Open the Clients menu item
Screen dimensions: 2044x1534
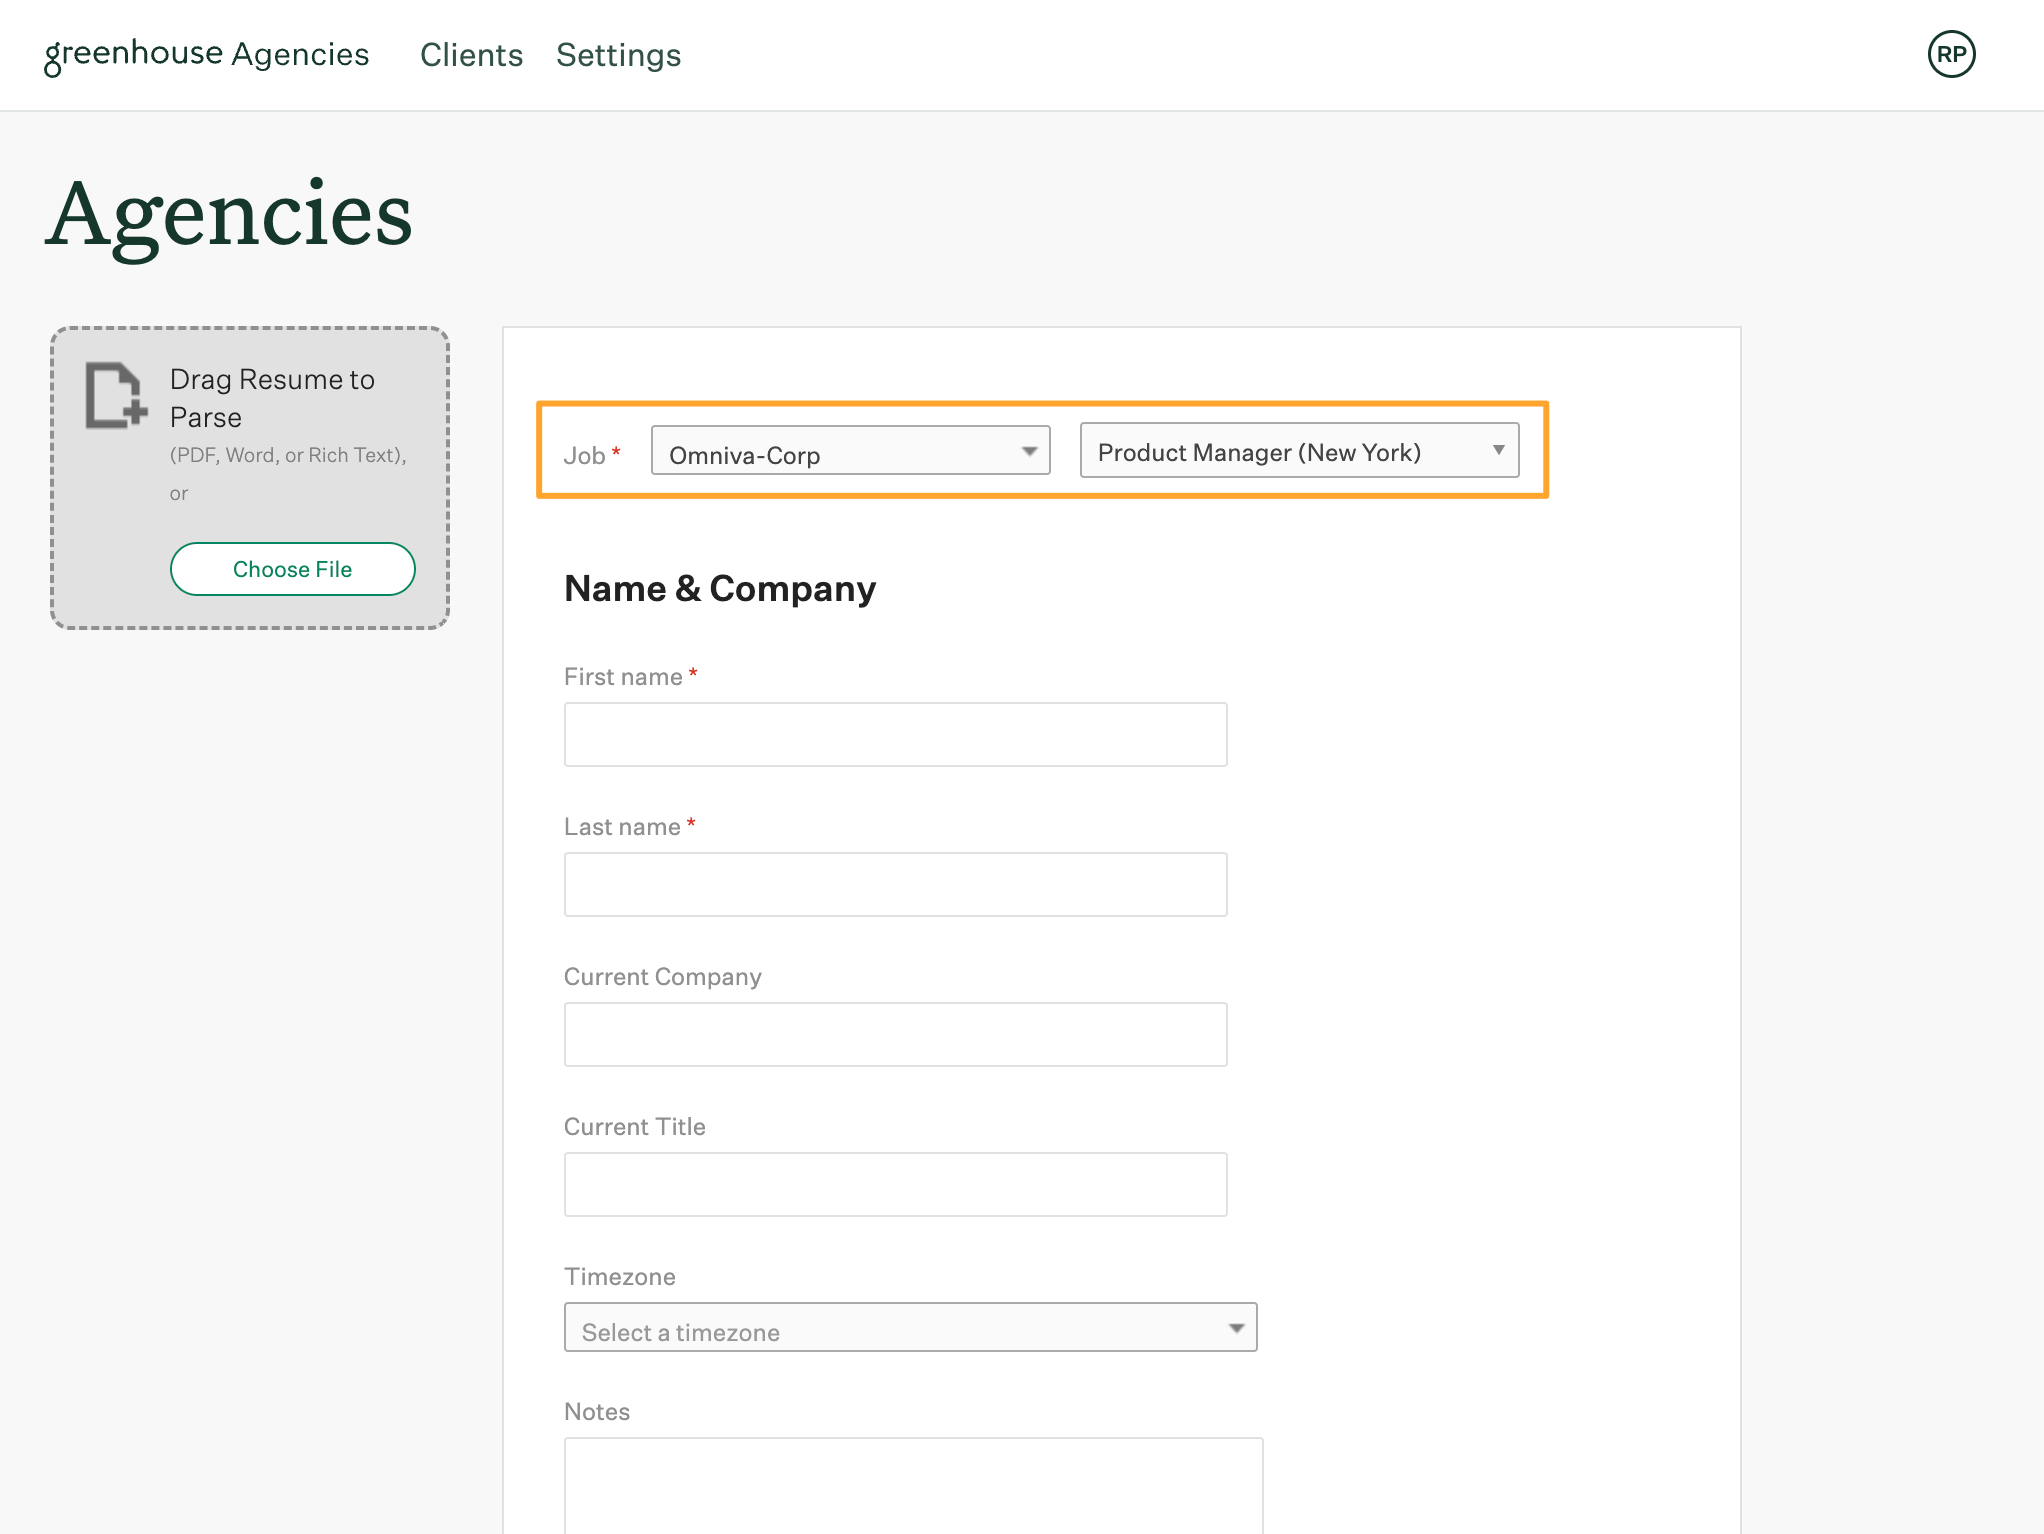click(470, 53)
